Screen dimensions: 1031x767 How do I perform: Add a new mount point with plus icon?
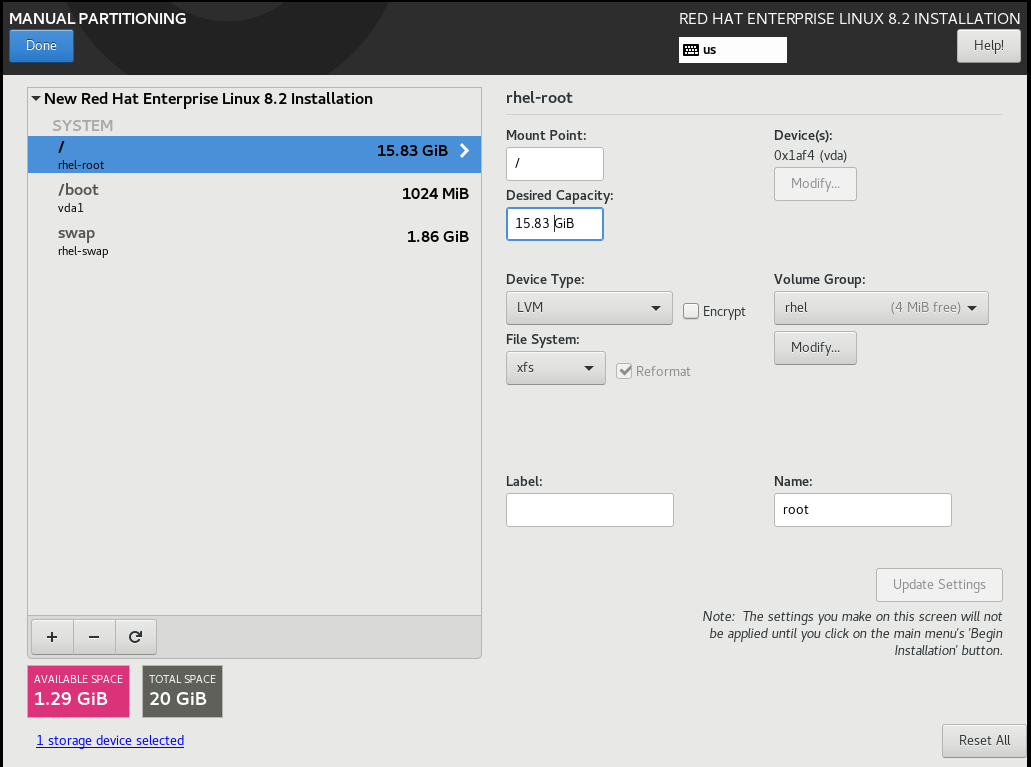pyautogui.click(x=52, y=637)
